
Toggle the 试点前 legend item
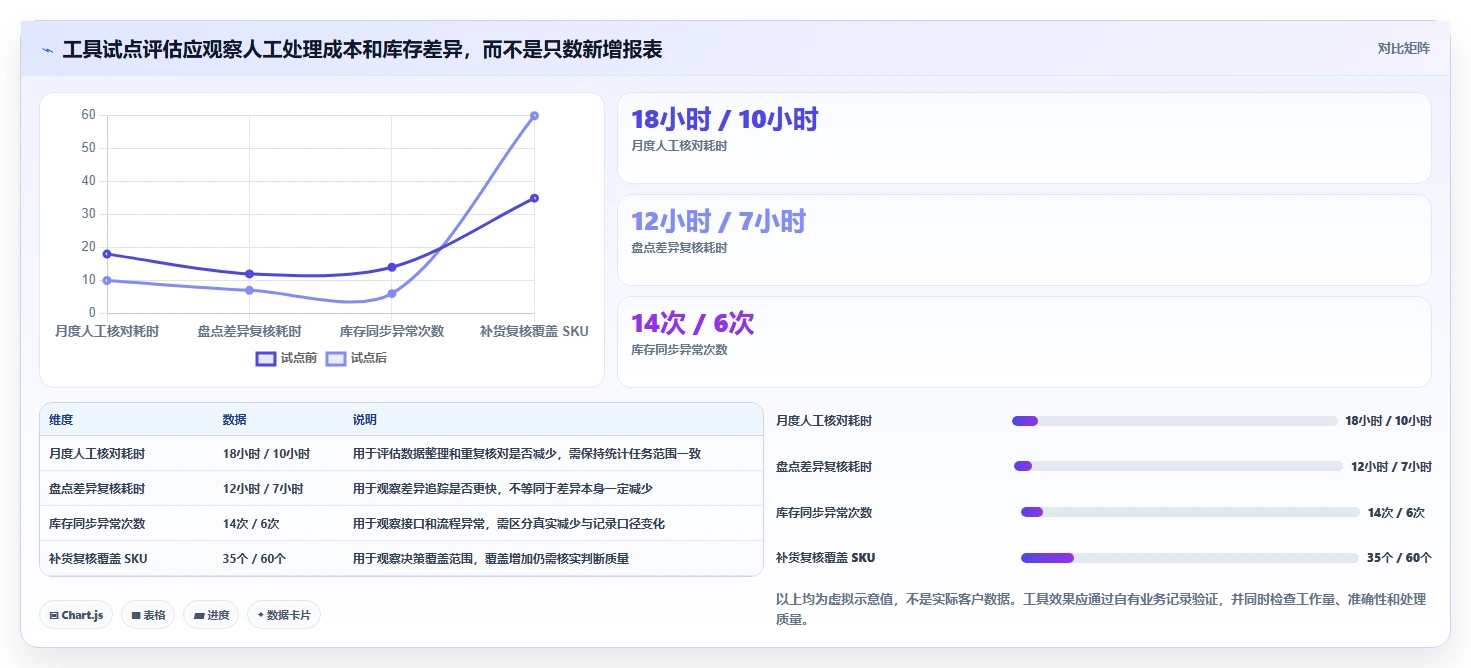tap(287, 358)
